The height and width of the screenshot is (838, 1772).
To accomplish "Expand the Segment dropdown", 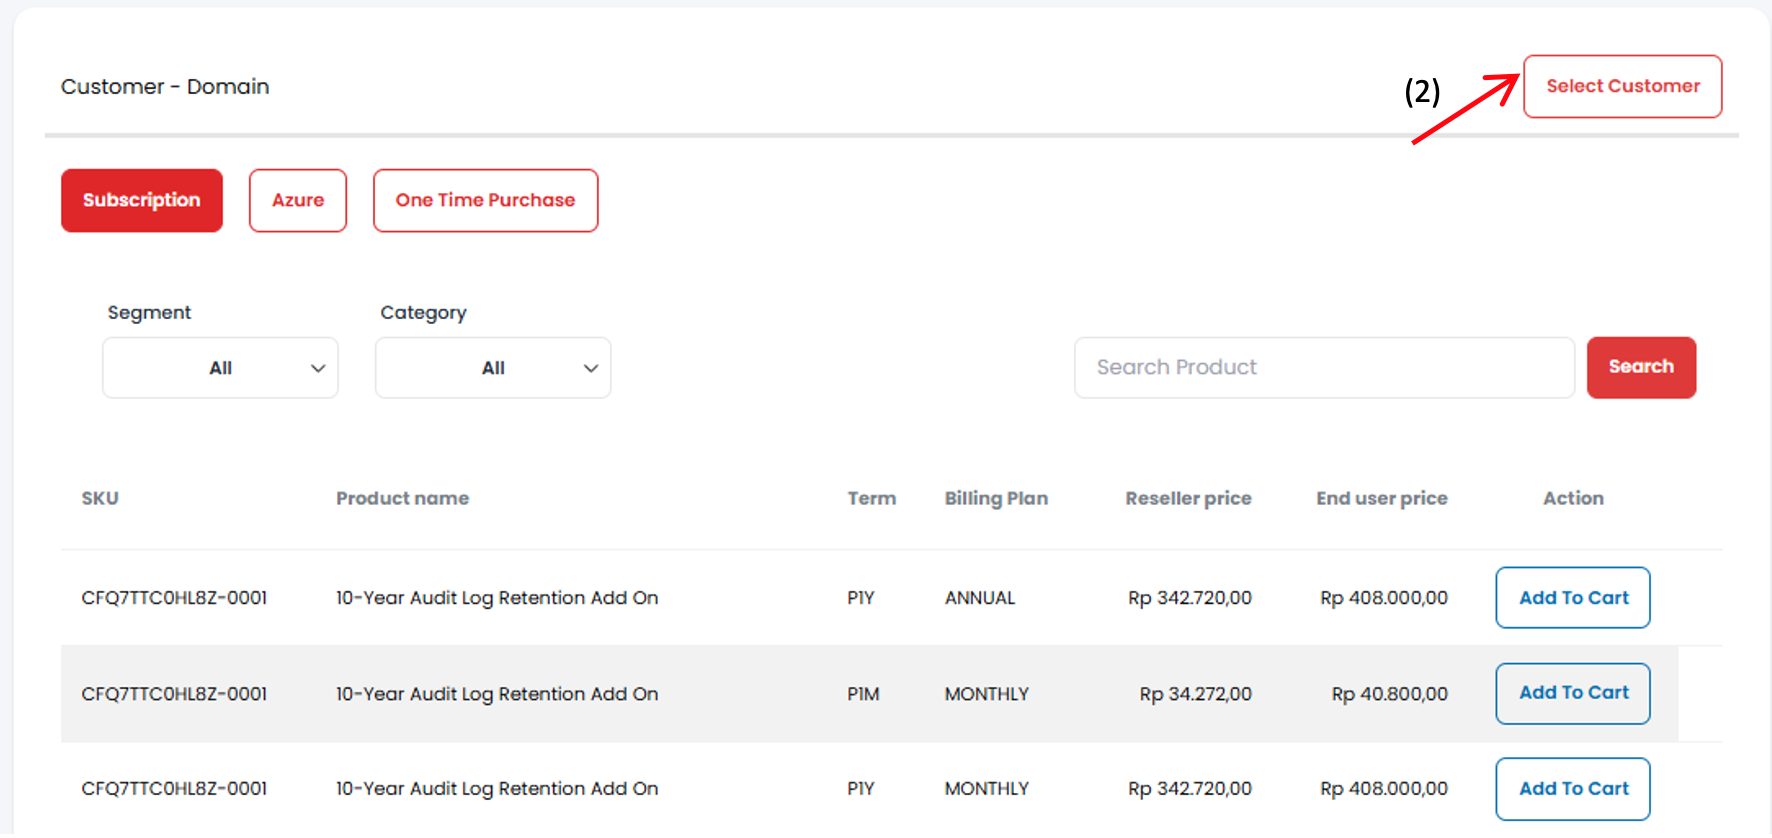I will tap(220, 368).
